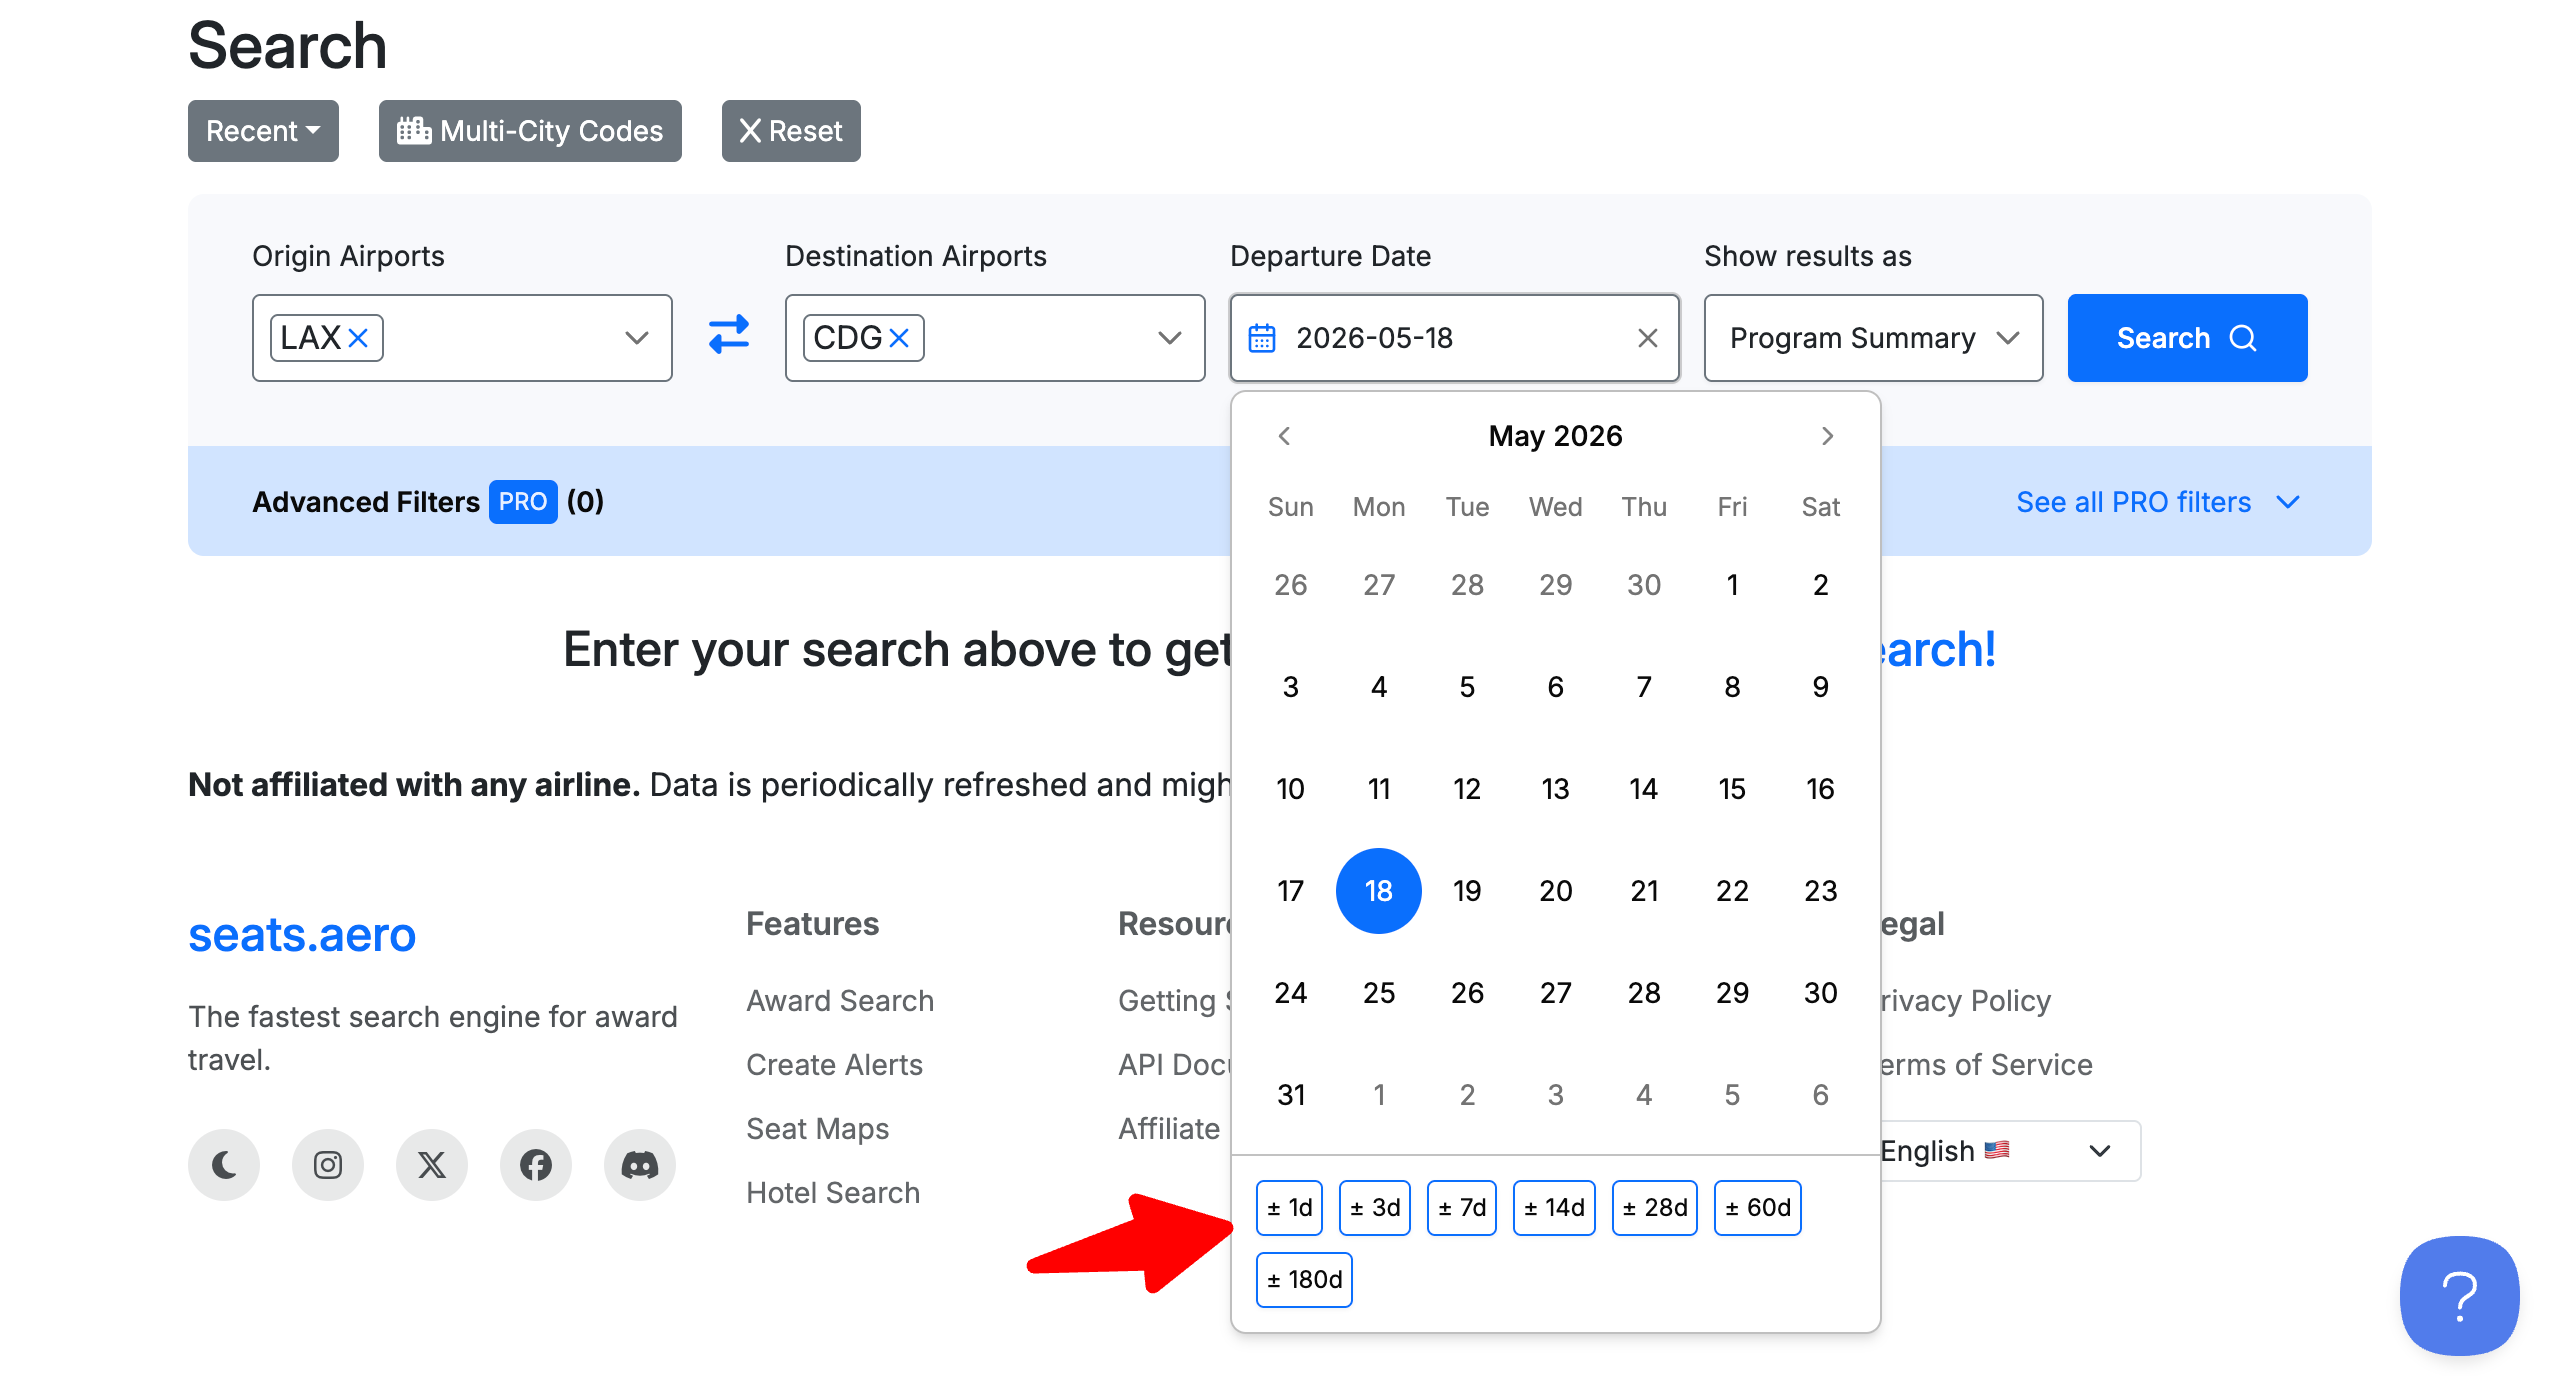Screen dimensions: 2560x1376
Task: Expand Show results as Program Summary dropdown
Action: coord(1873,338)
